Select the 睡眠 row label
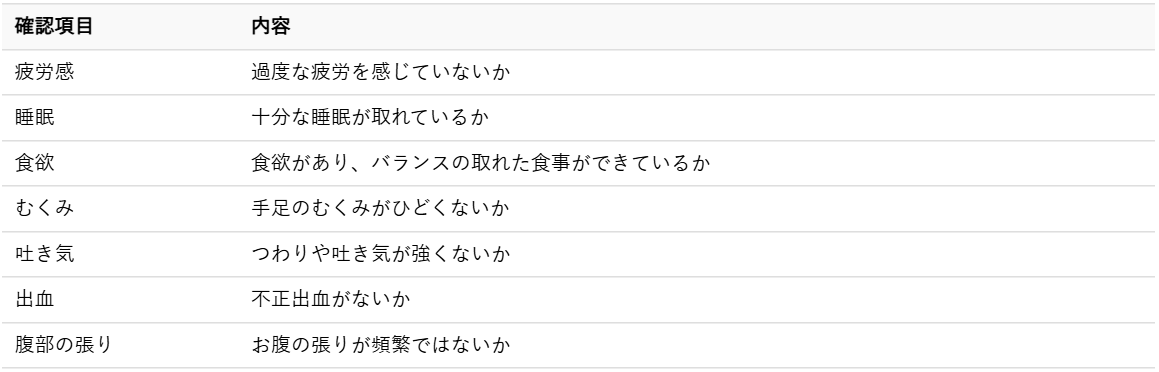1159x372 pixels. [x=35, y=117]
